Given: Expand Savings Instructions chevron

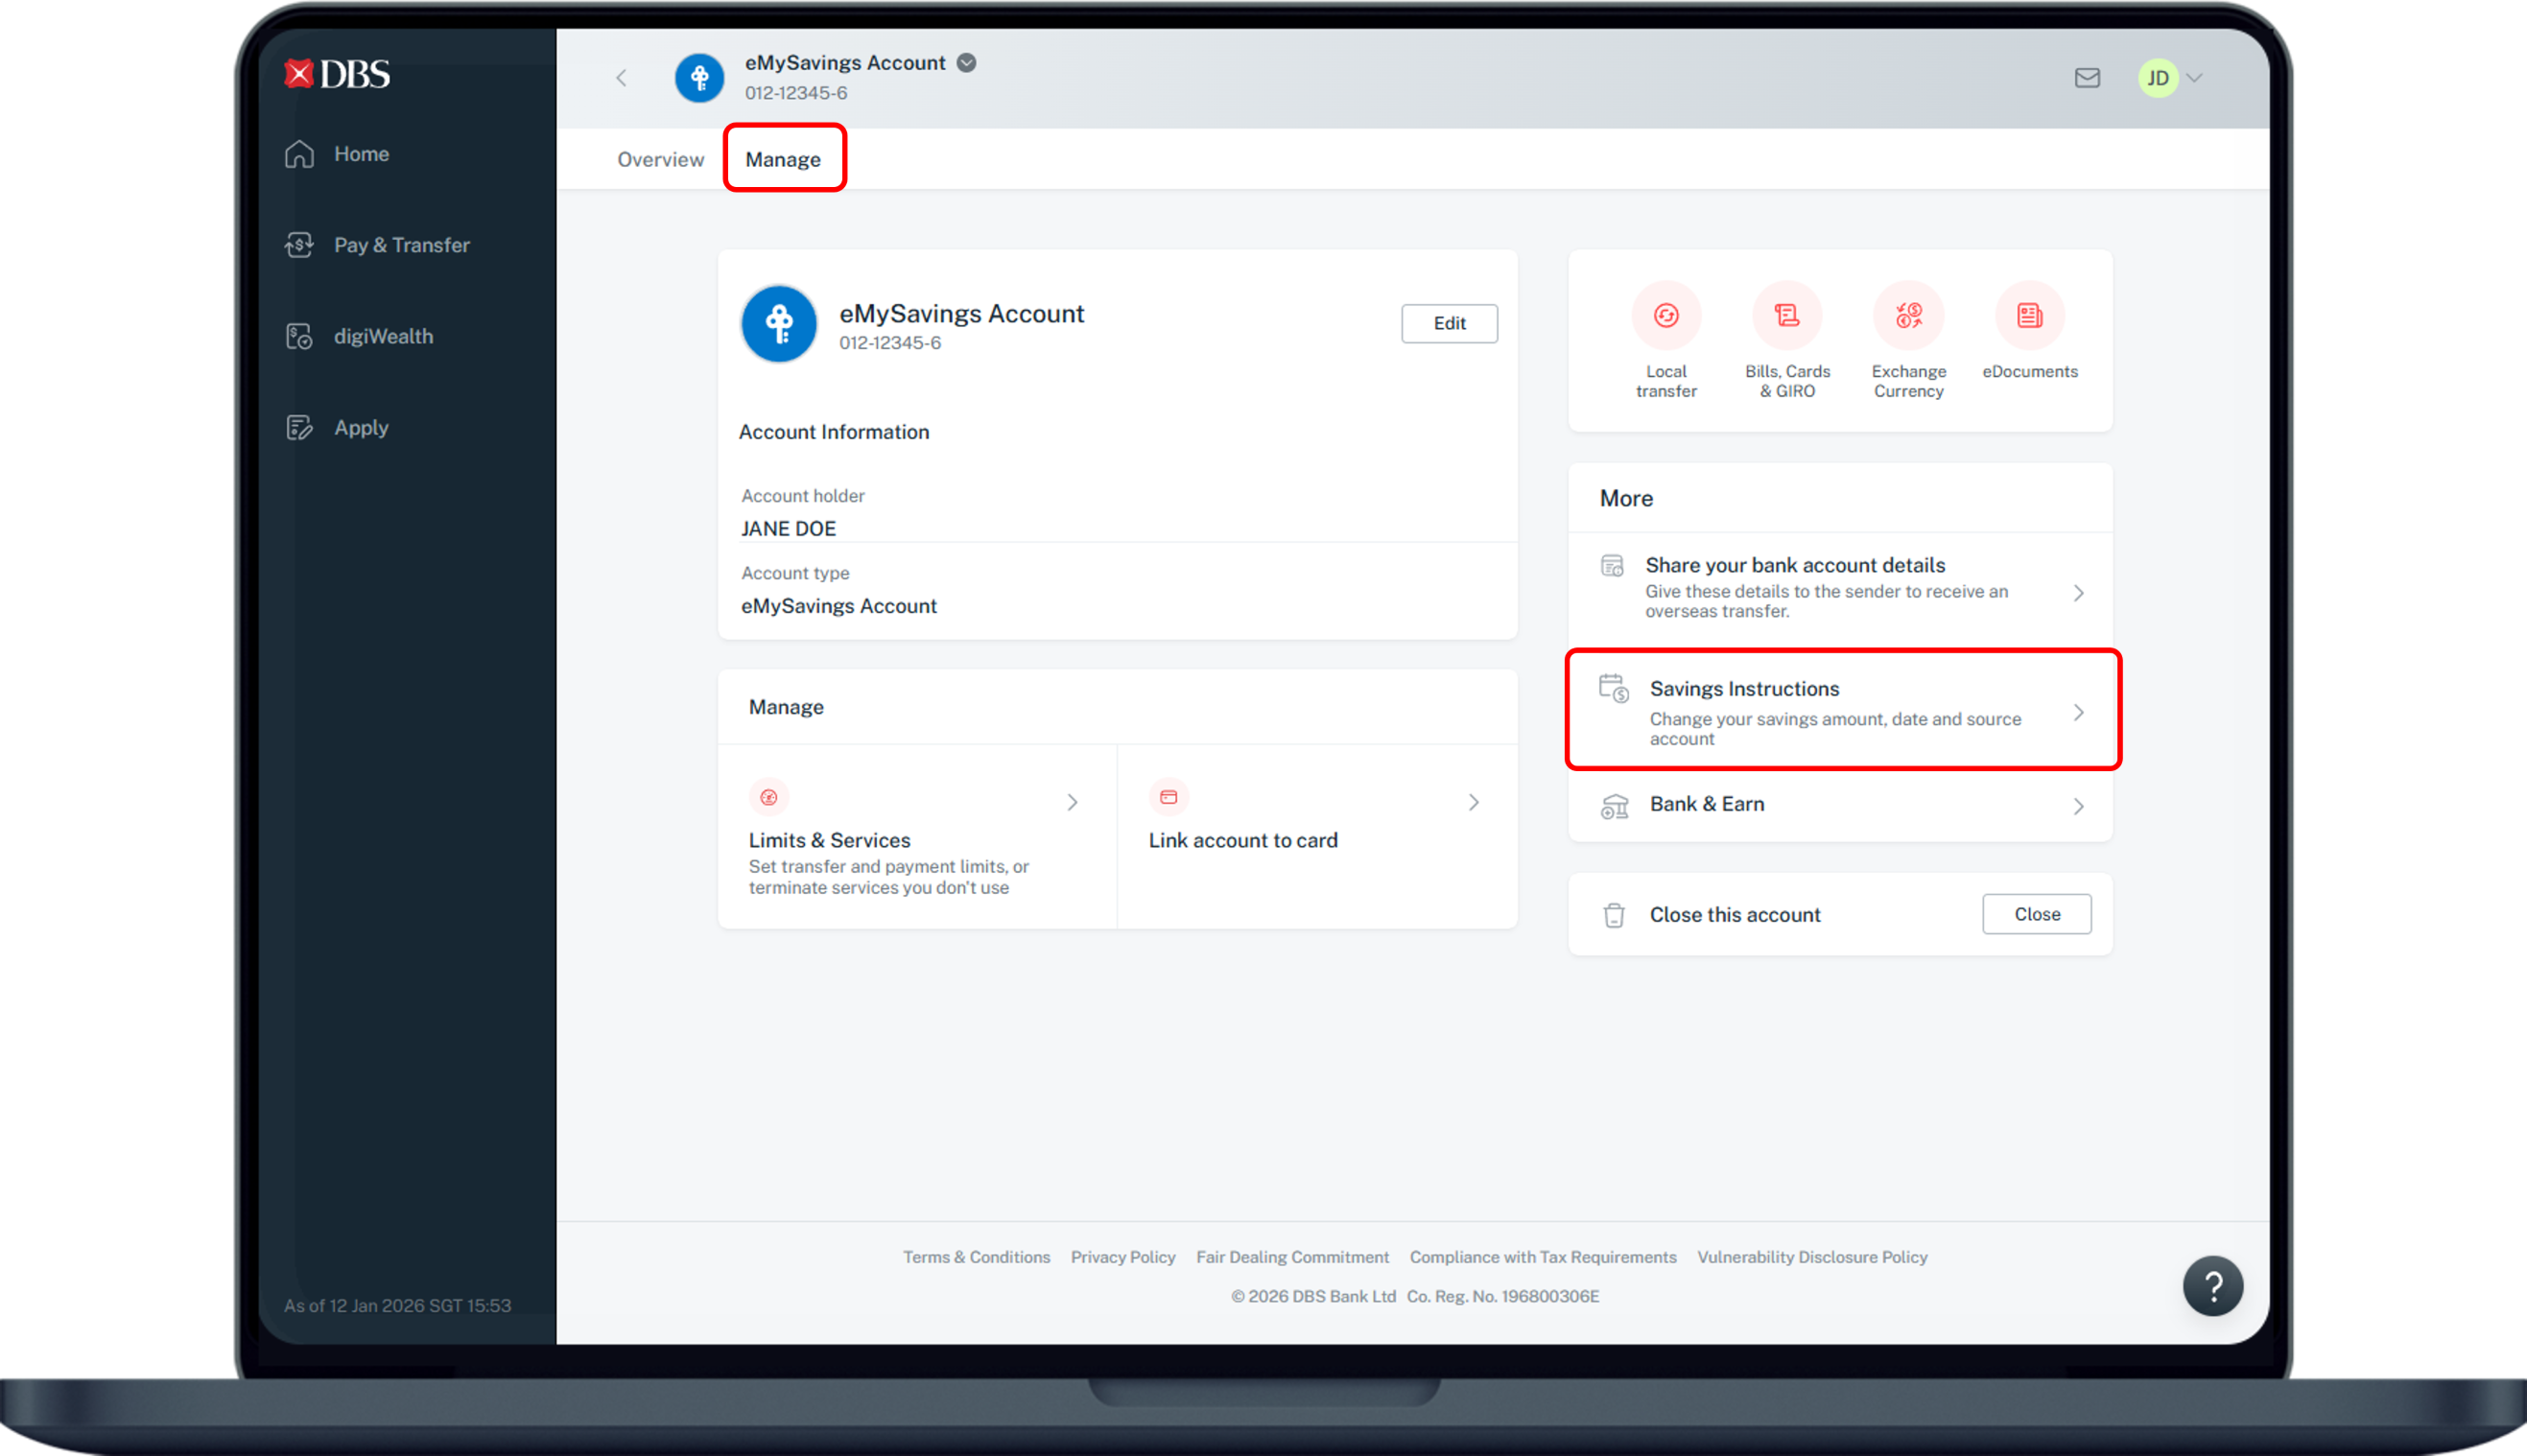Looking at the screenshot, I should 2079,712.
